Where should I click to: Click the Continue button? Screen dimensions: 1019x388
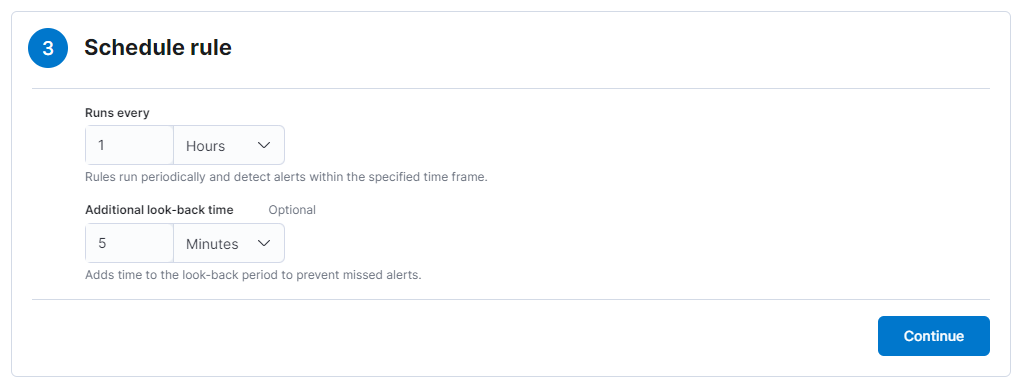click(933, 336)
